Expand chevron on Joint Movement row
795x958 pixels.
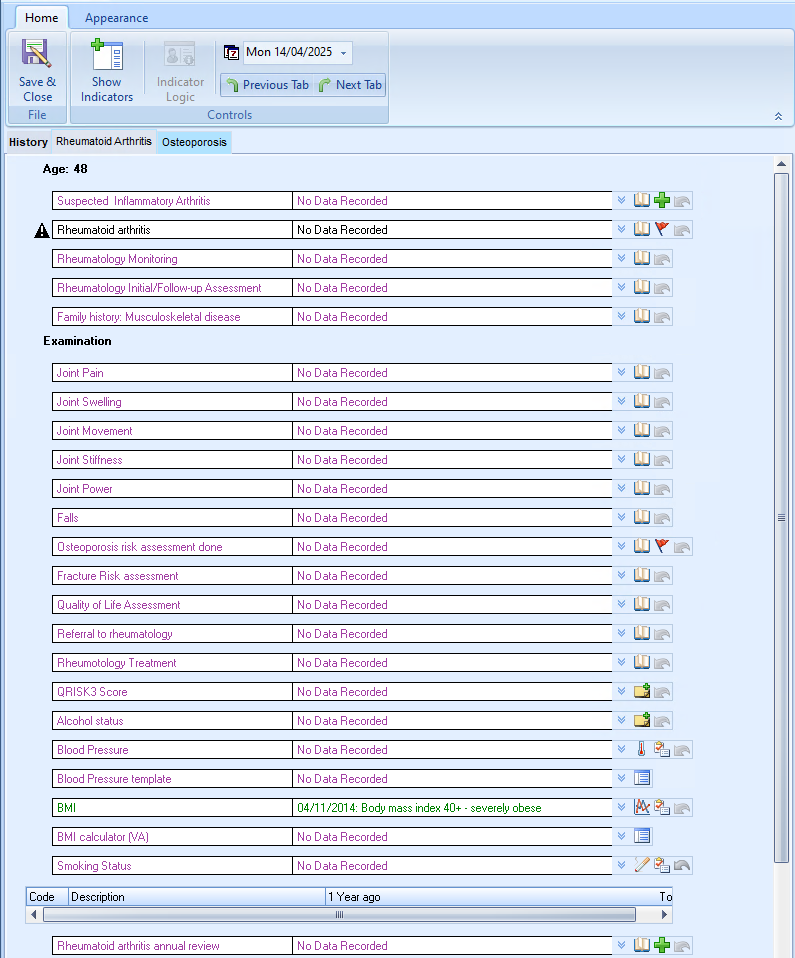[621, 431]
